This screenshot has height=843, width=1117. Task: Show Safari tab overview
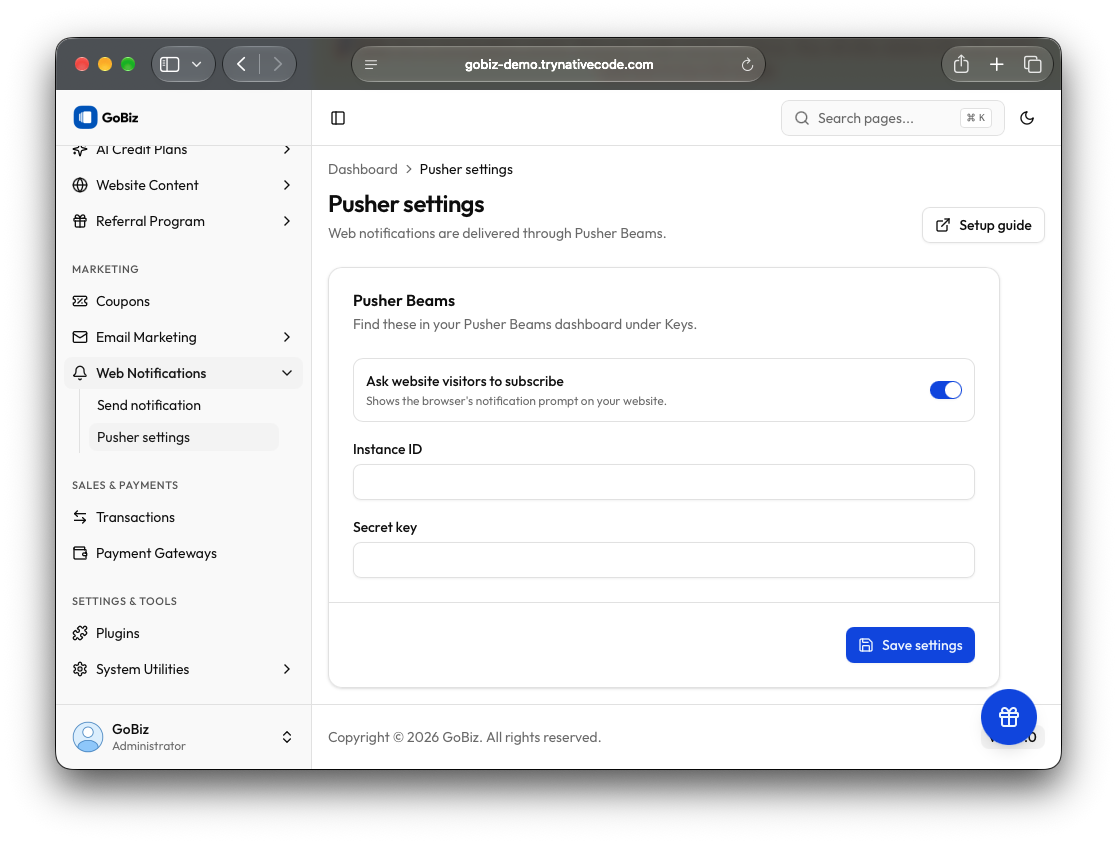1033,65
